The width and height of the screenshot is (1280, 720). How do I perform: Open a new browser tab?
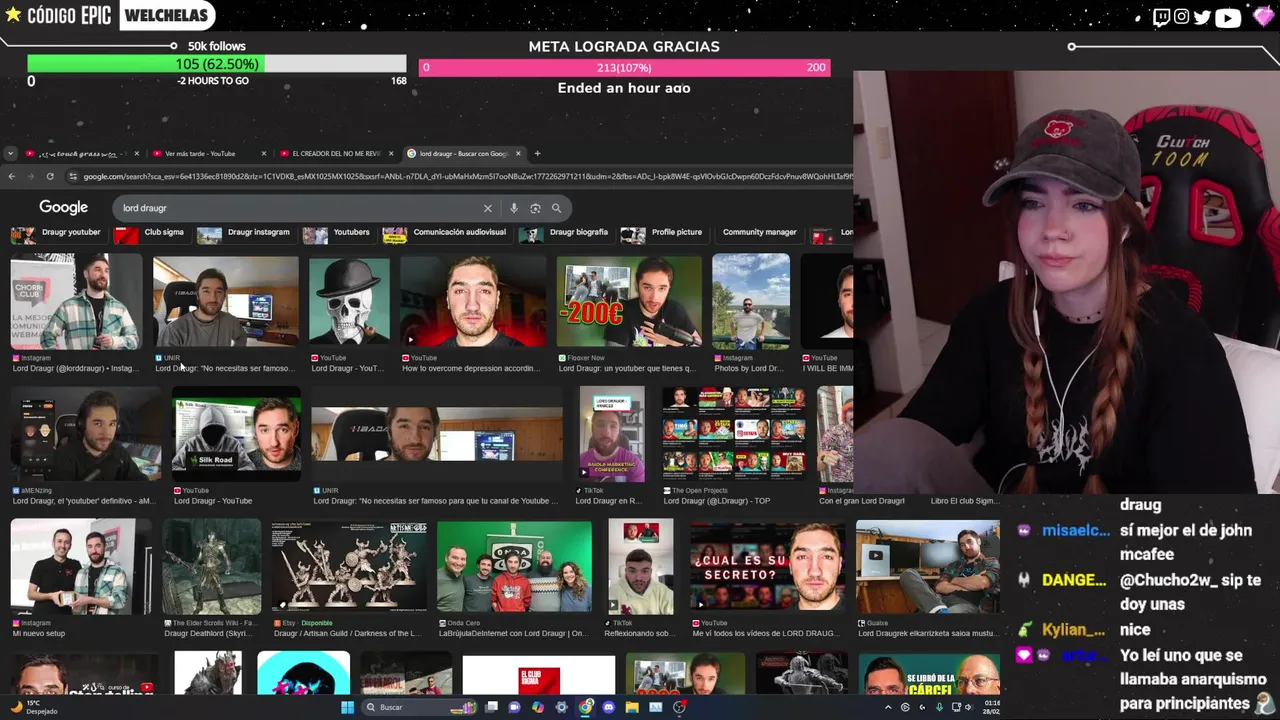tap(537, 153)
